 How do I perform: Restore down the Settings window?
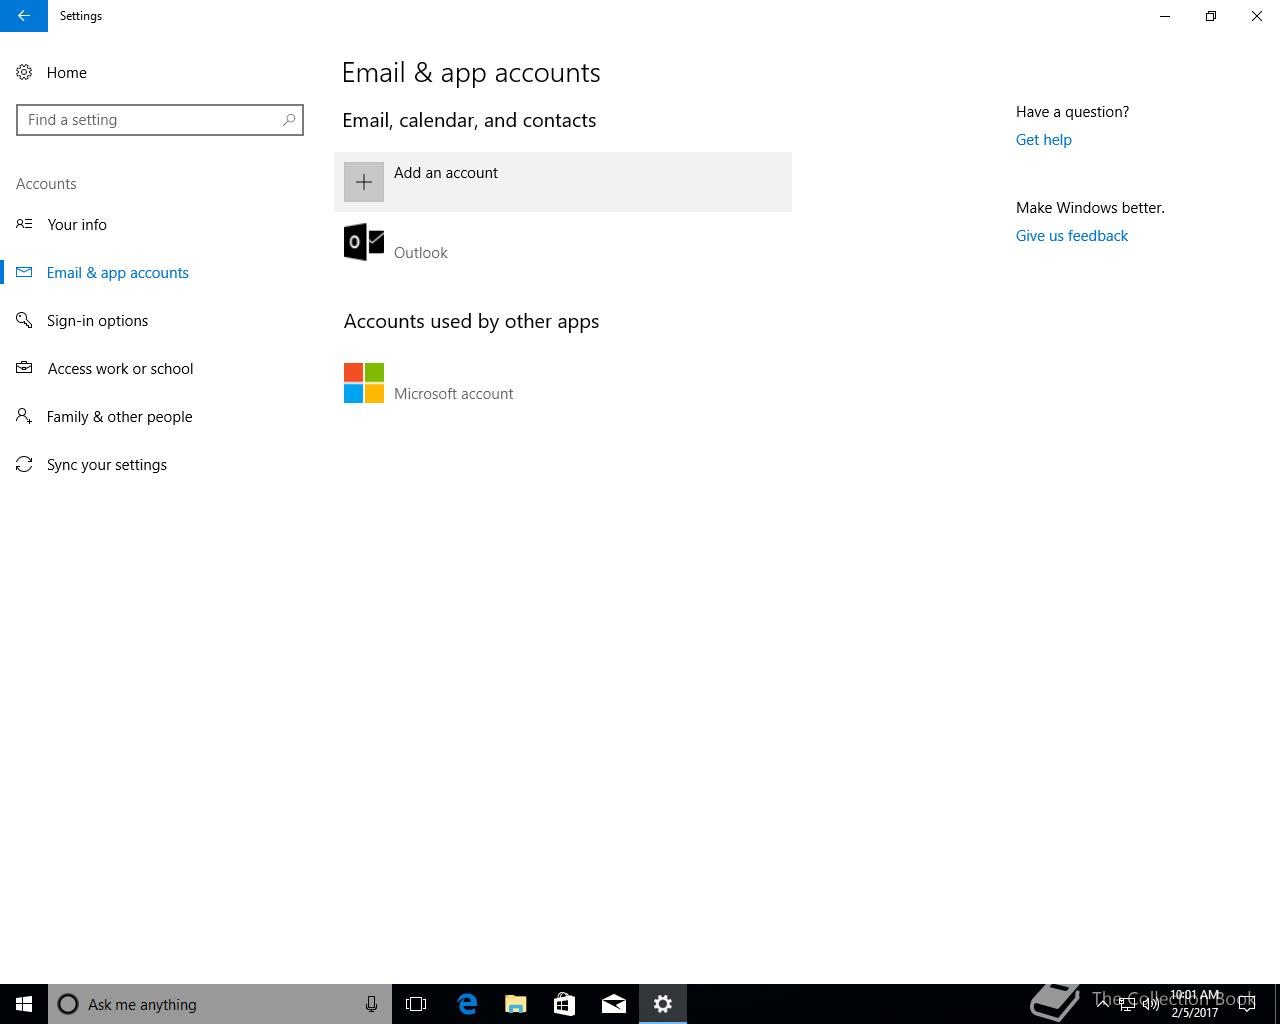coord(1211,16)
